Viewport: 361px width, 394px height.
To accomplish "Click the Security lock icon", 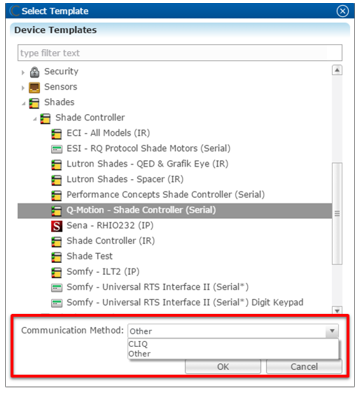I will coord(34,72).
